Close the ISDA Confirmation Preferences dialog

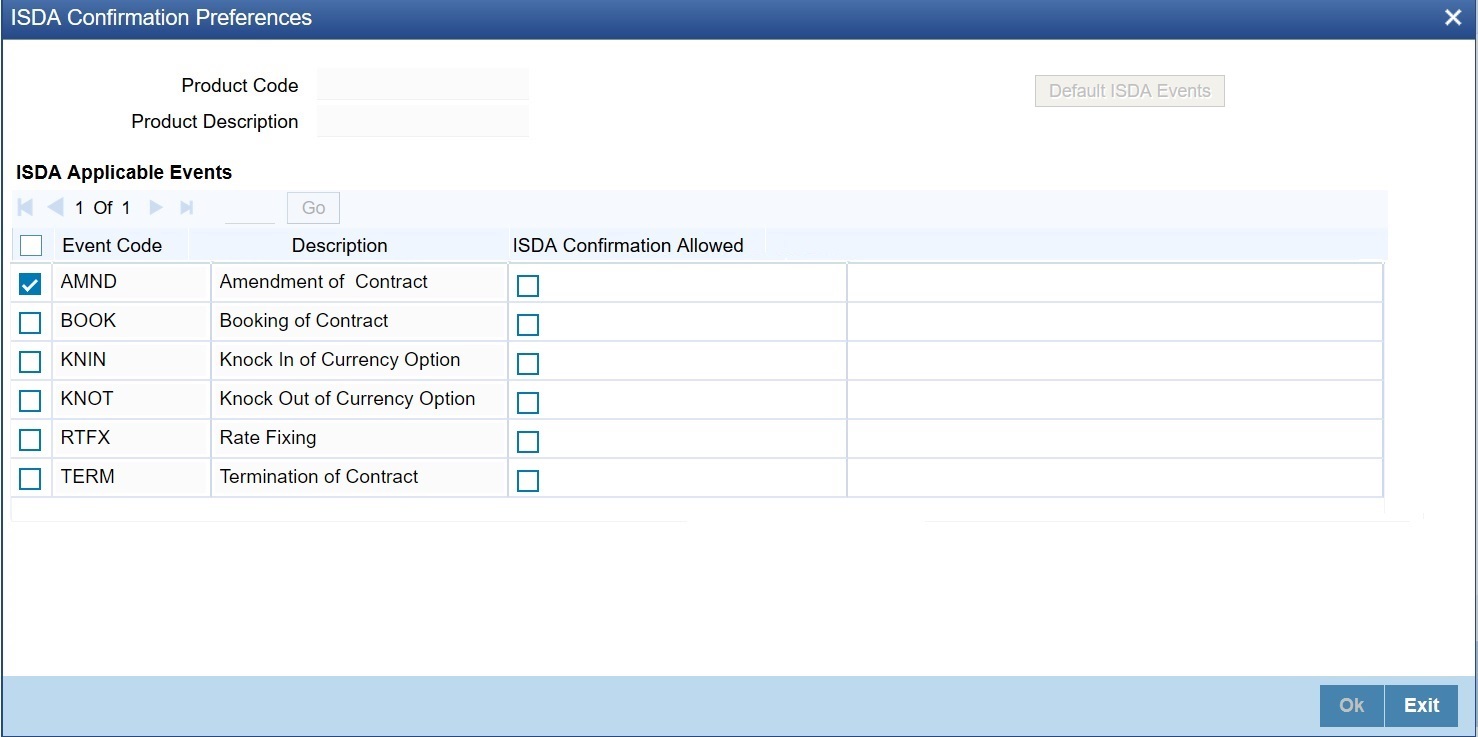click(1452, 18)
